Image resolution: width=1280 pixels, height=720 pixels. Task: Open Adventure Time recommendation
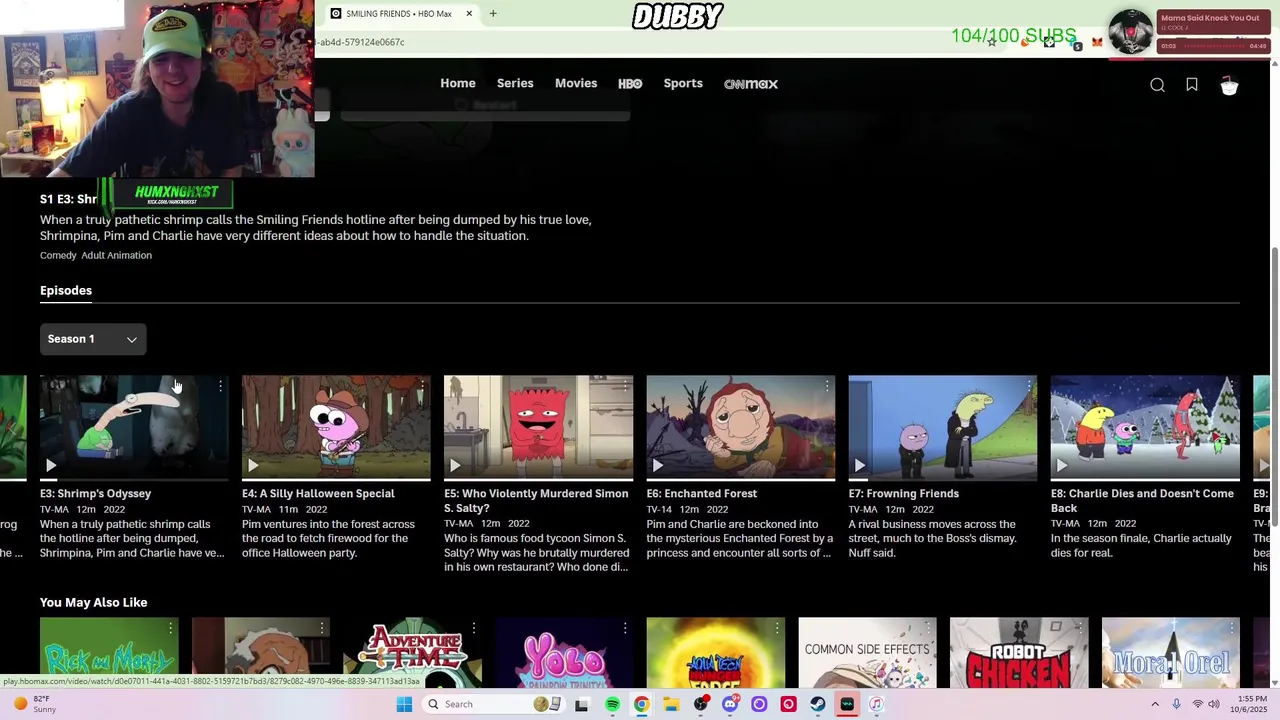click(412, 654)
